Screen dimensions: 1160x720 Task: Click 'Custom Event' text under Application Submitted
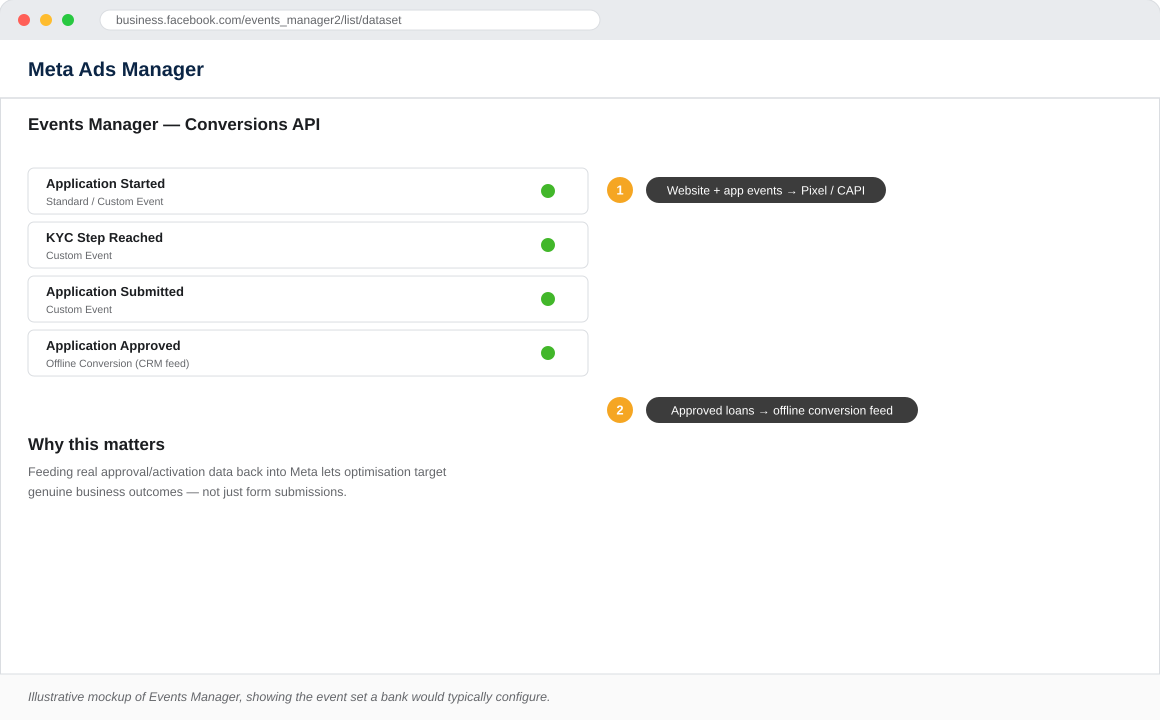(78, 309)
